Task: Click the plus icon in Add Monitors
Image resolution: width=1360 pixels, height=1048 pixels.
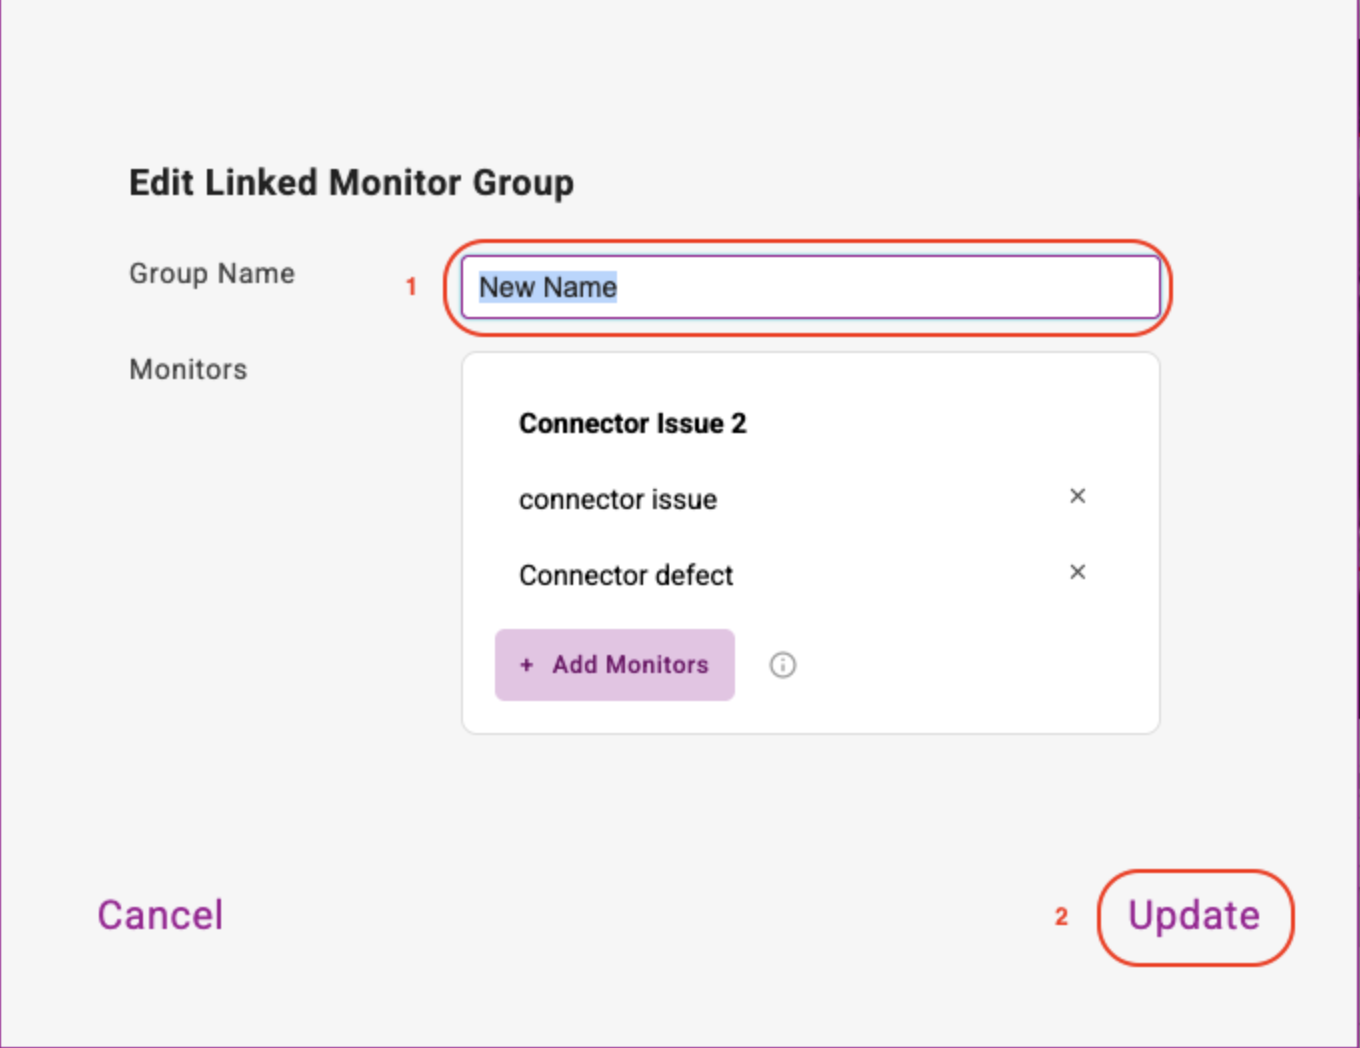Action: (527, 665)
